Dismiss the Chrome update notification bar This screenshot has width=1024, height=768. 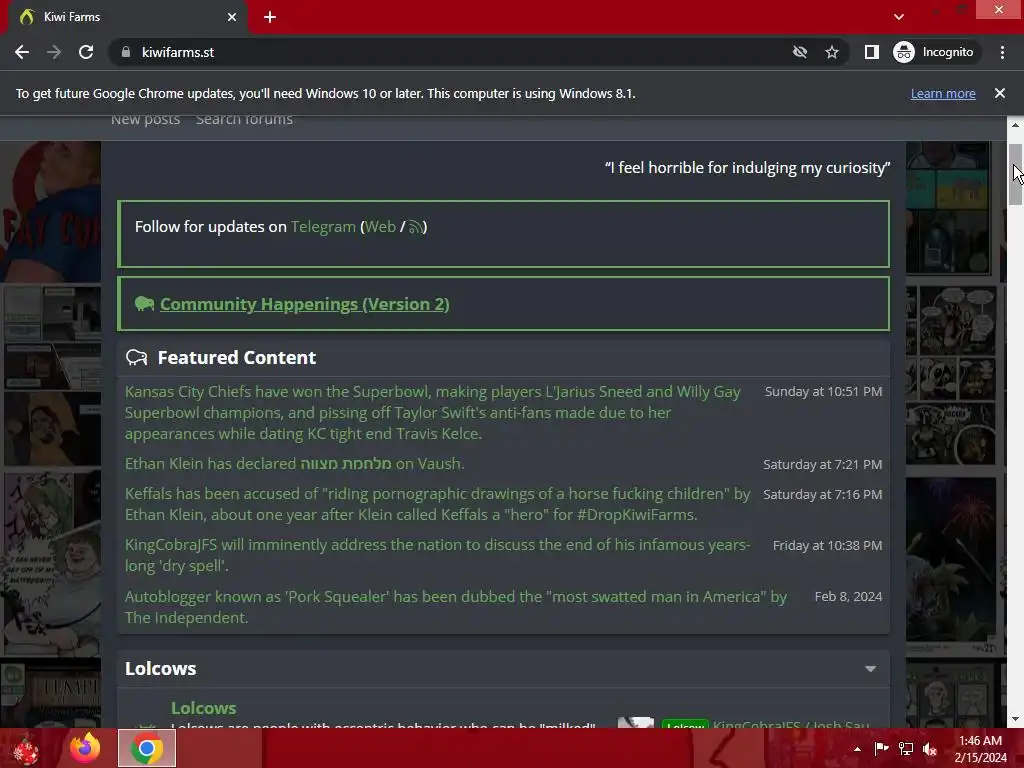click(1000, 93)
